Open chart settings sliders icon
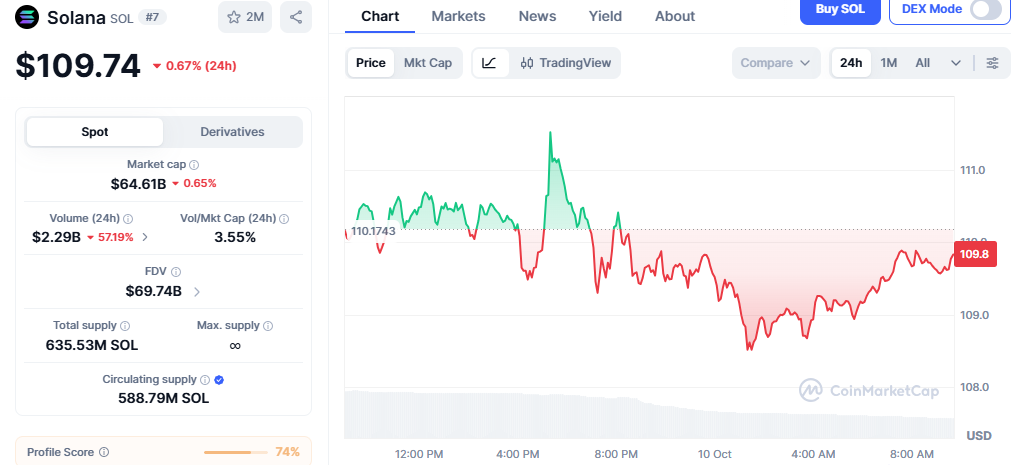 click(992, 63)
